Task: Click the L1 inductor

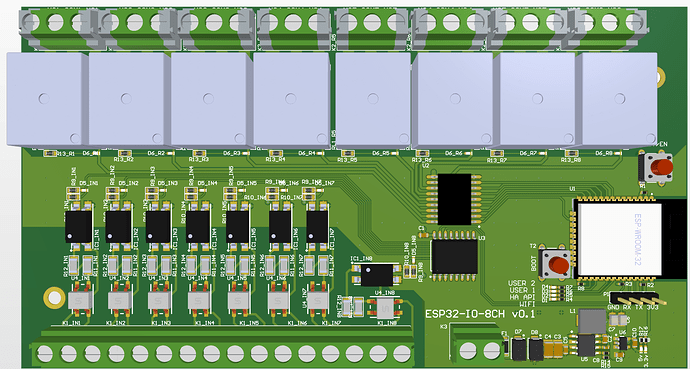Action: click(x=592, y=321)
